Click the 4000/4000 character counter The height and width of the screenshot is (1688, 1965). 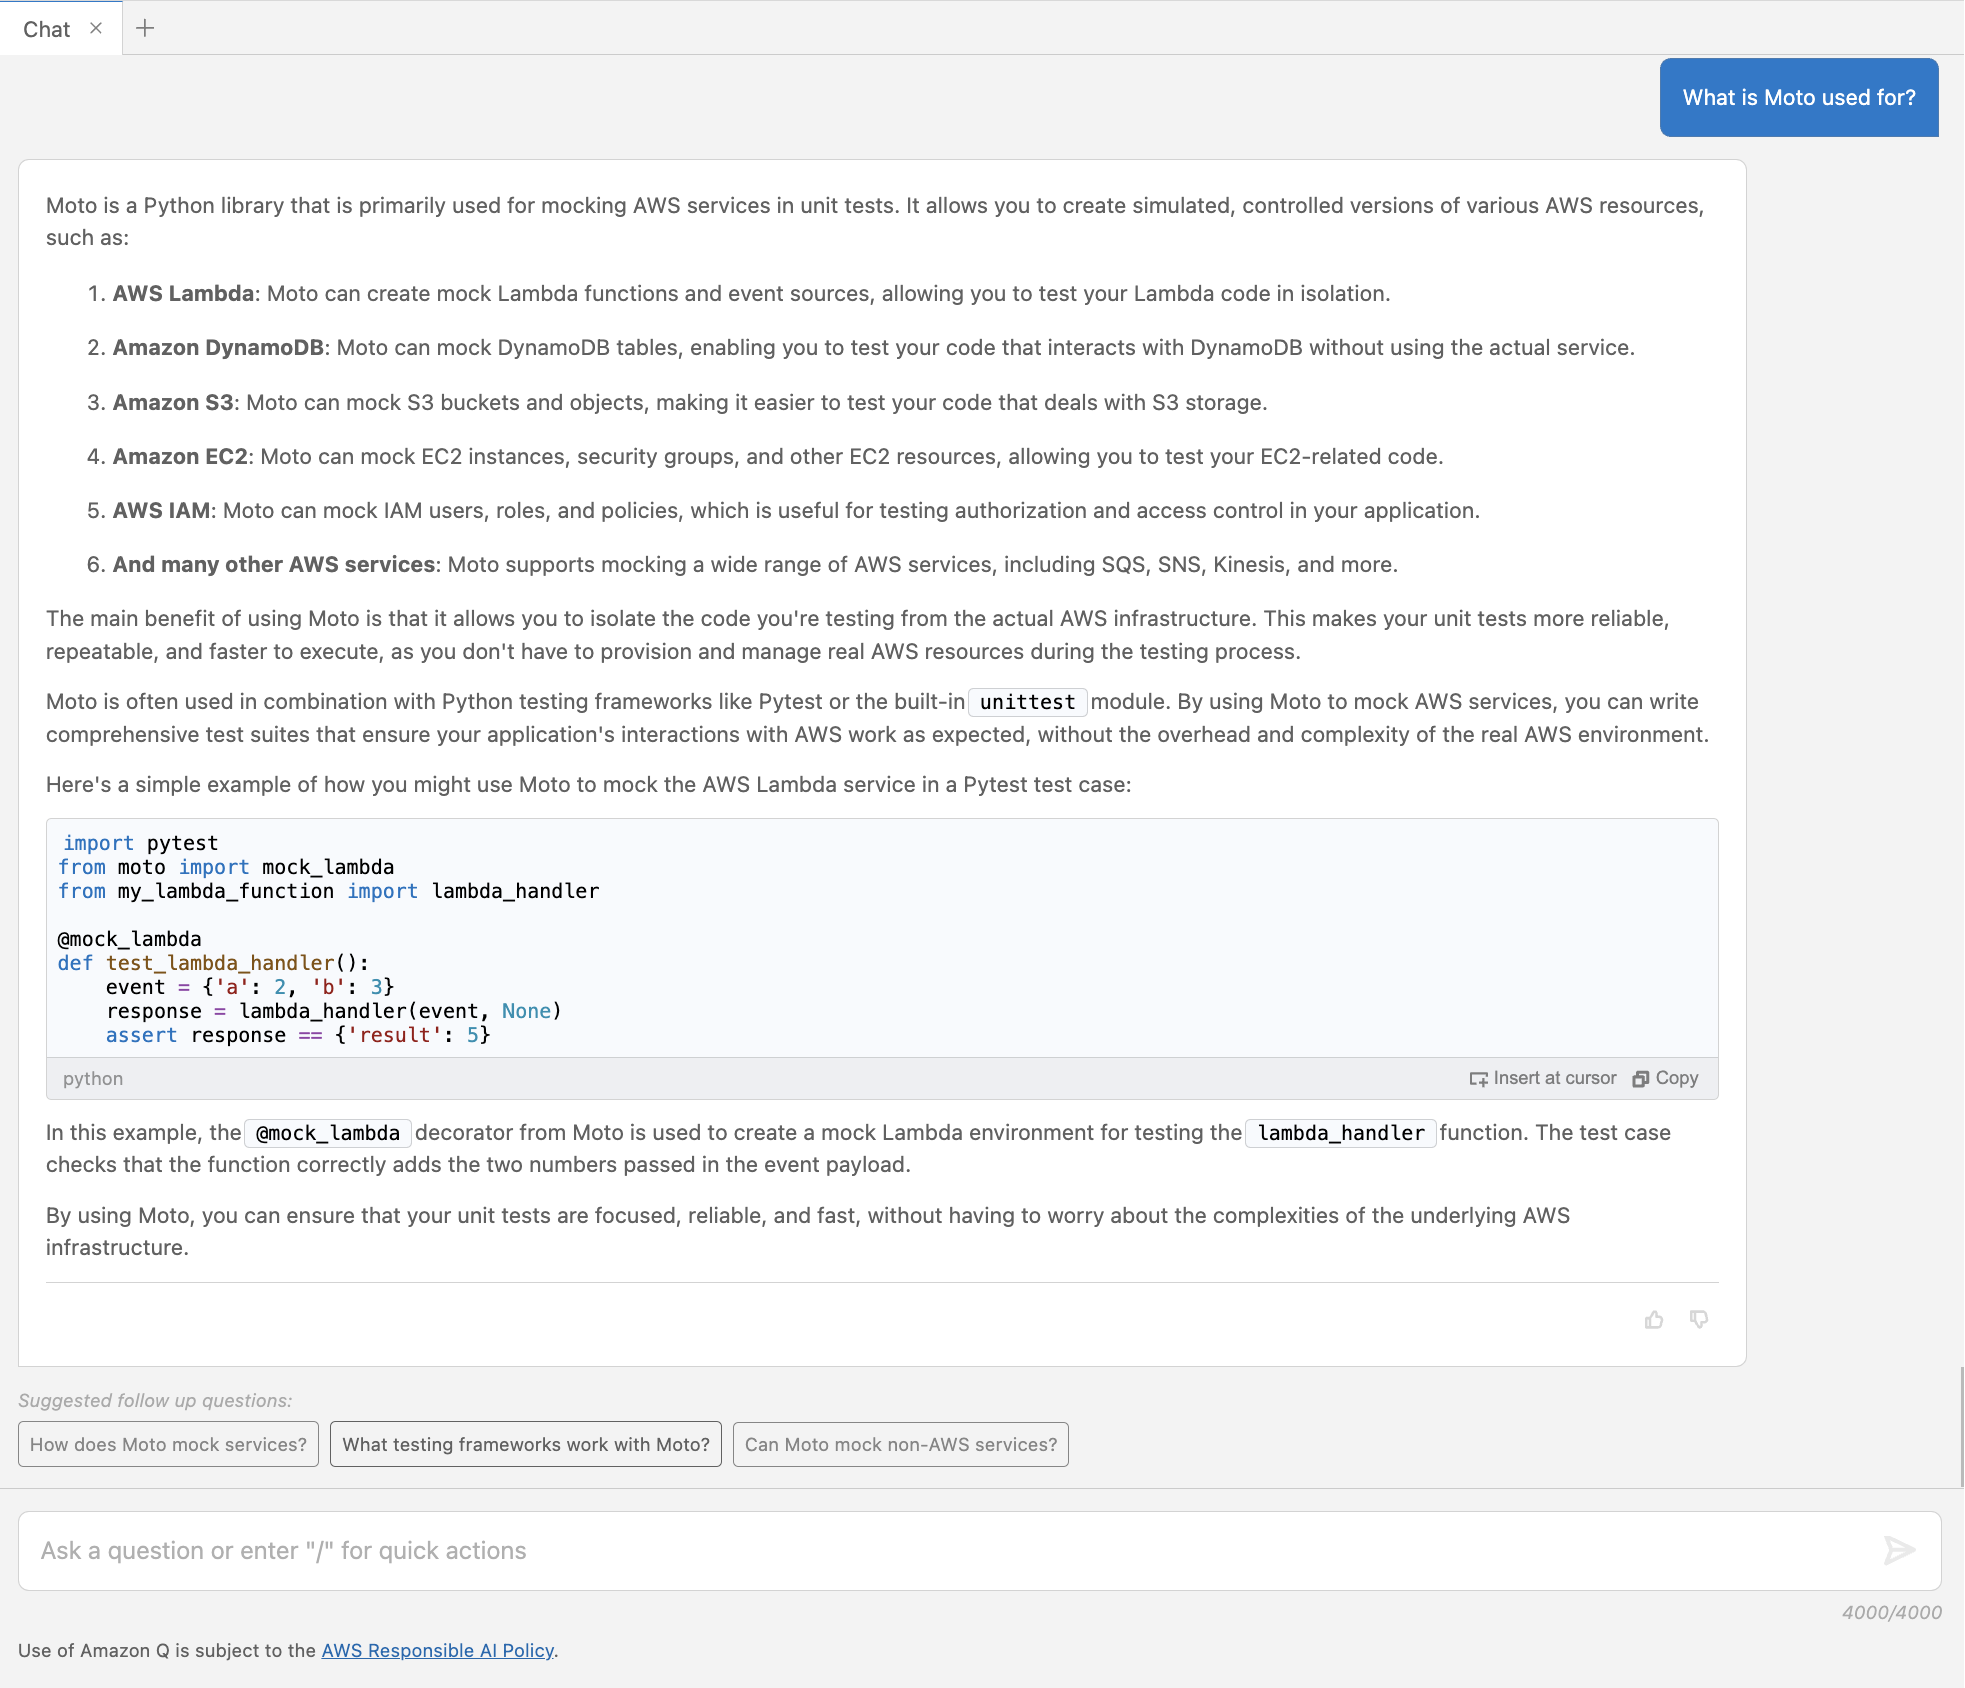(x=1891, y=1611)
